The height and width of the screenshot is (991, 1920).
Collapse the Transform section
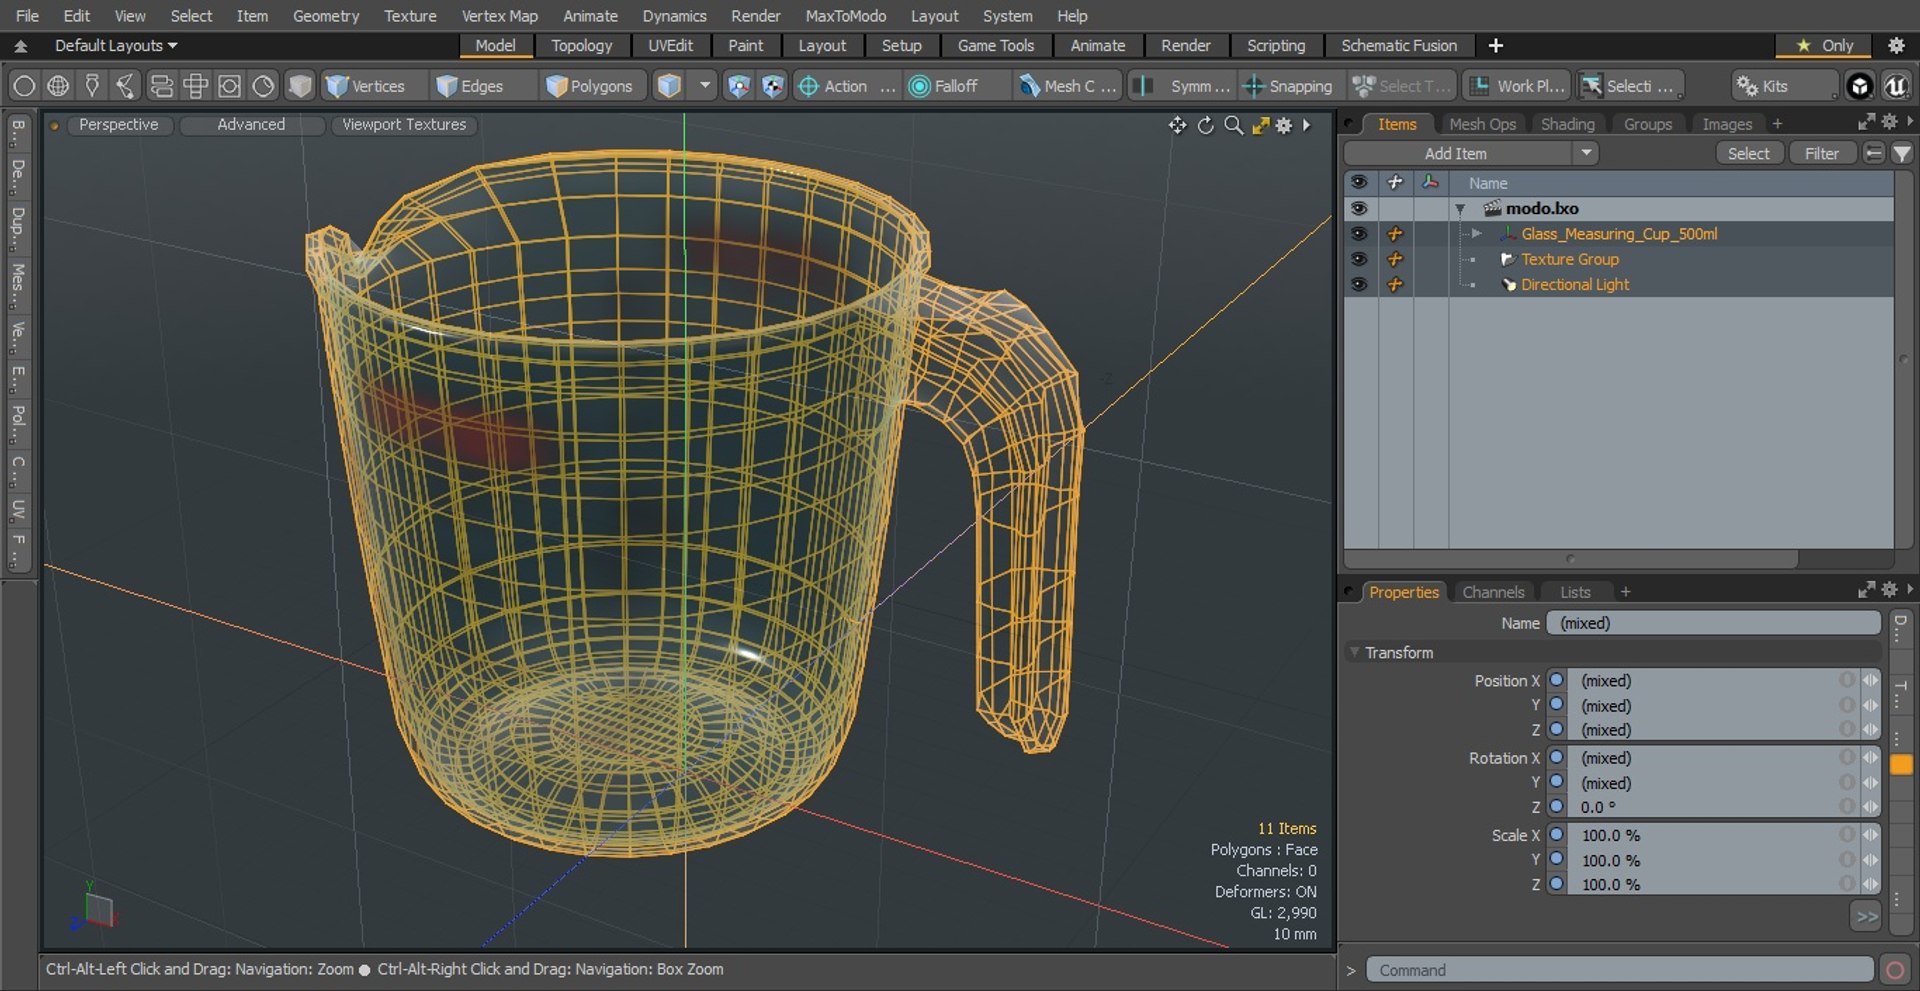[x=1355, y=652]
